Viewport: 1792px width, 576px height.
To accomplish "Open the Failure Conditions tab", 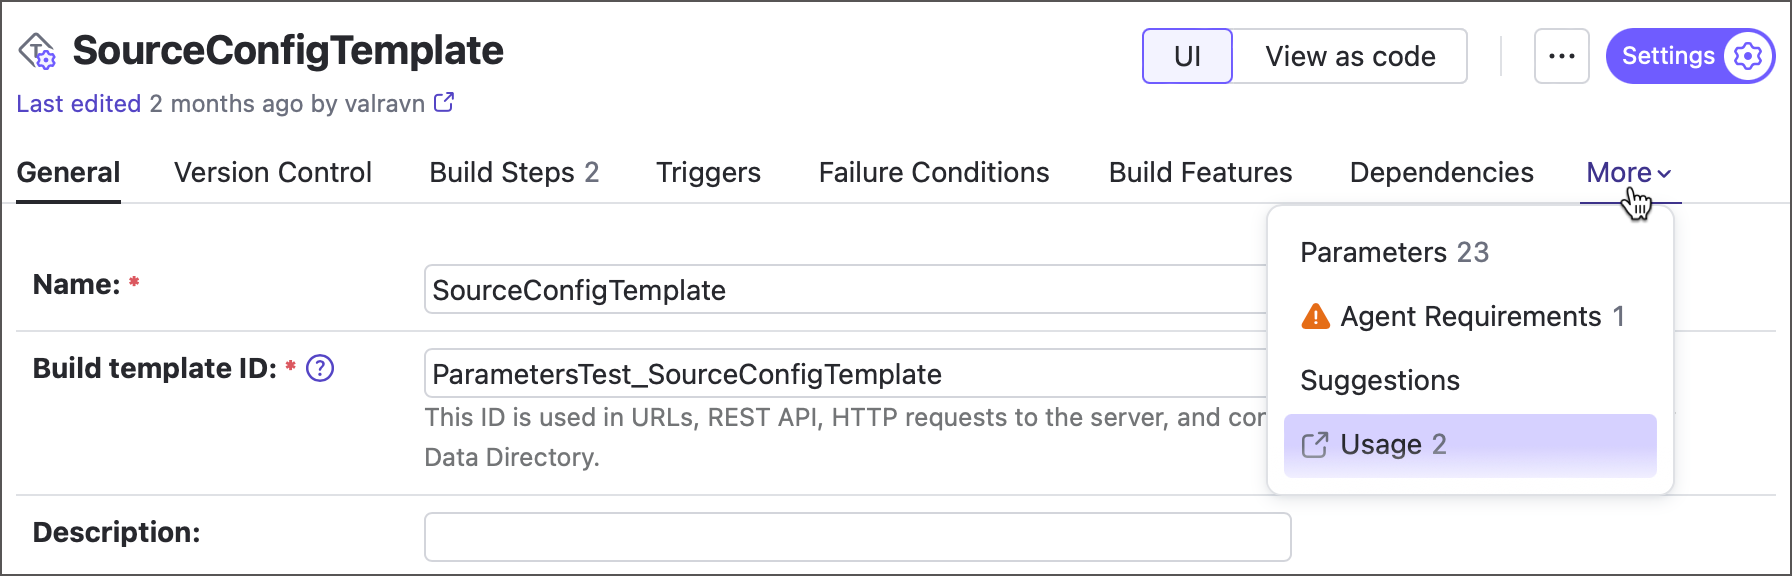I will point(934,173).
